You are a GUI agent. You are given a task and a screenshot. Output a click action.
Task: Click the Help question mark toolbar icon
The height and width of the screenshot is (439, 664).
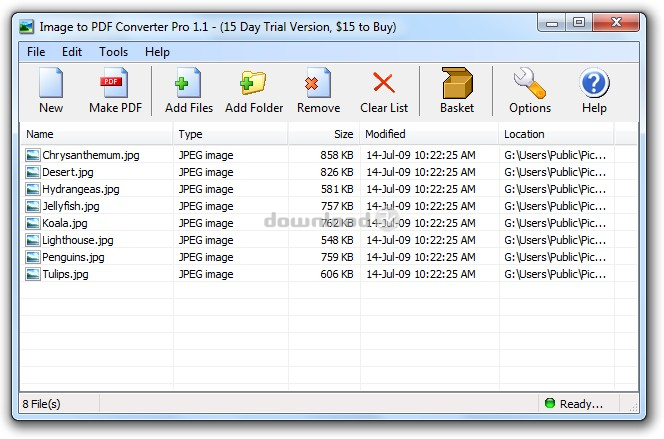(x=594, y=83)
